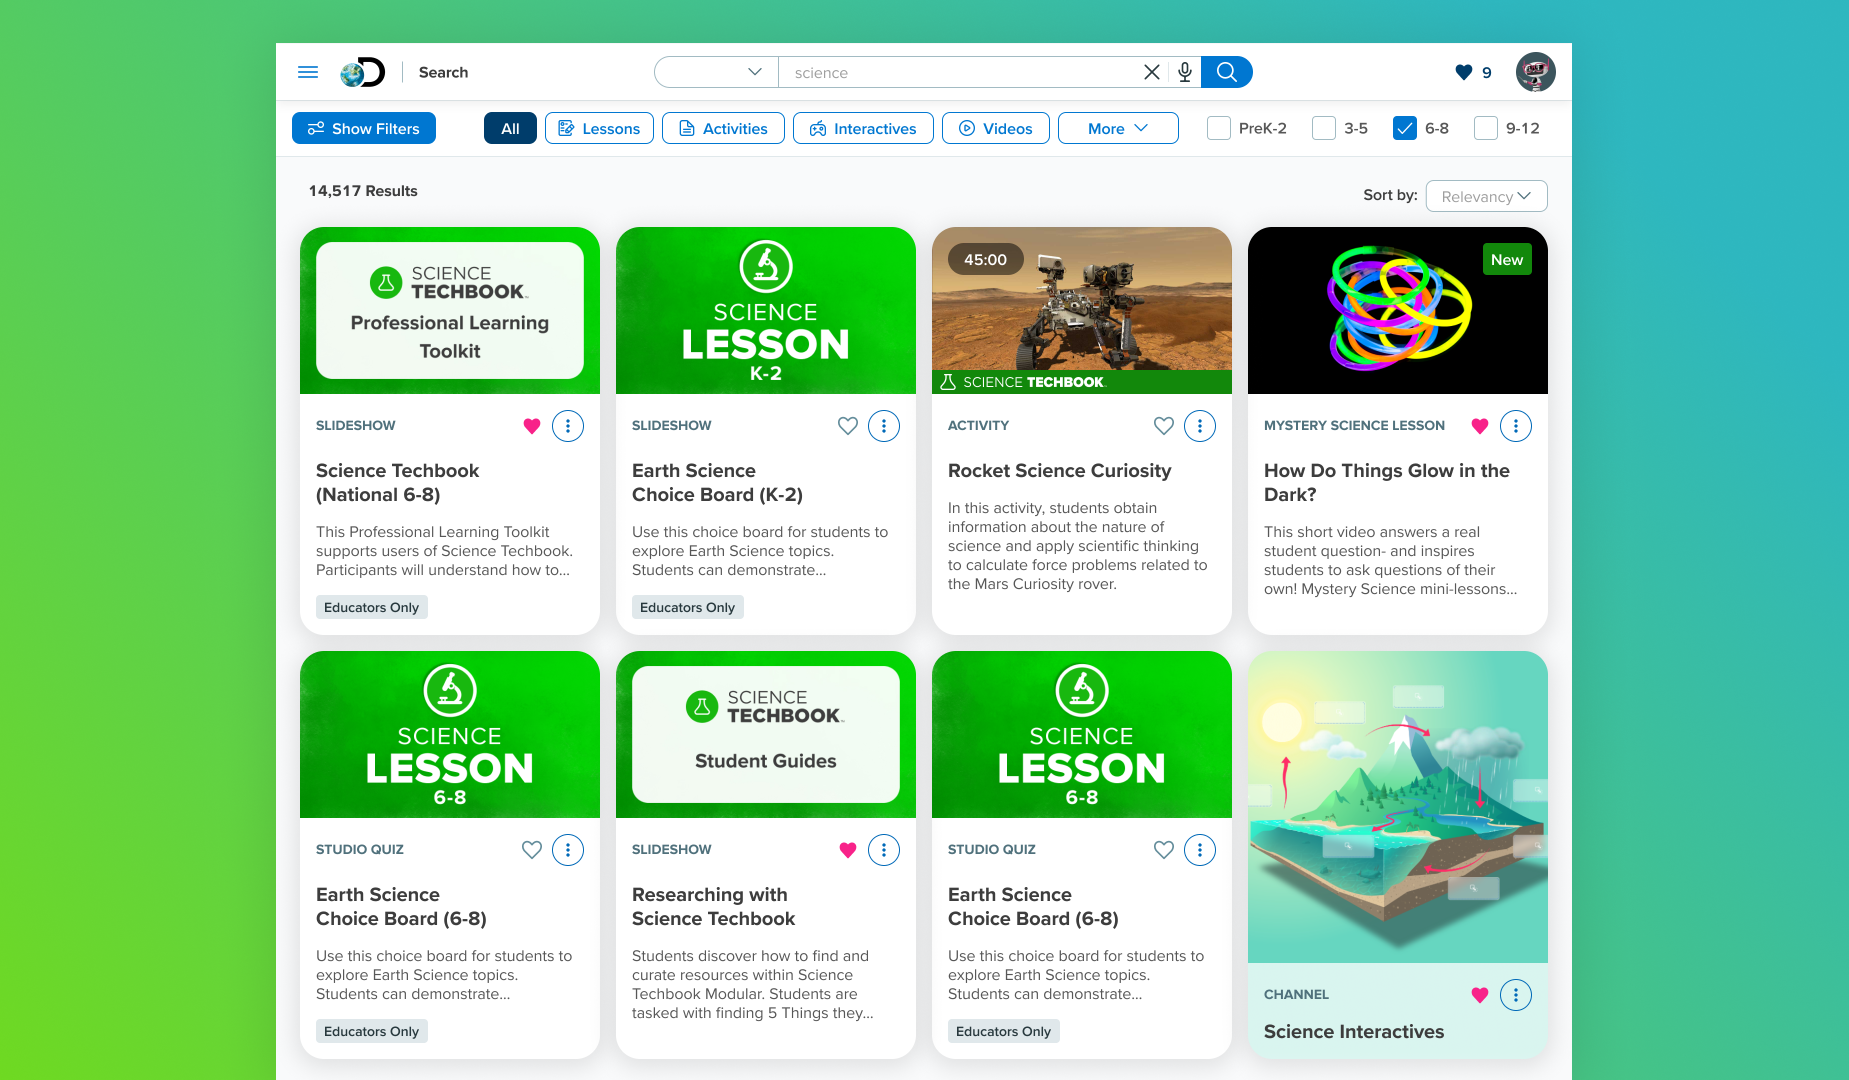1849x1080 pixels.
Task: Open the glow bracelets thumbnail marked New
Action: (x=1398, y=310)
